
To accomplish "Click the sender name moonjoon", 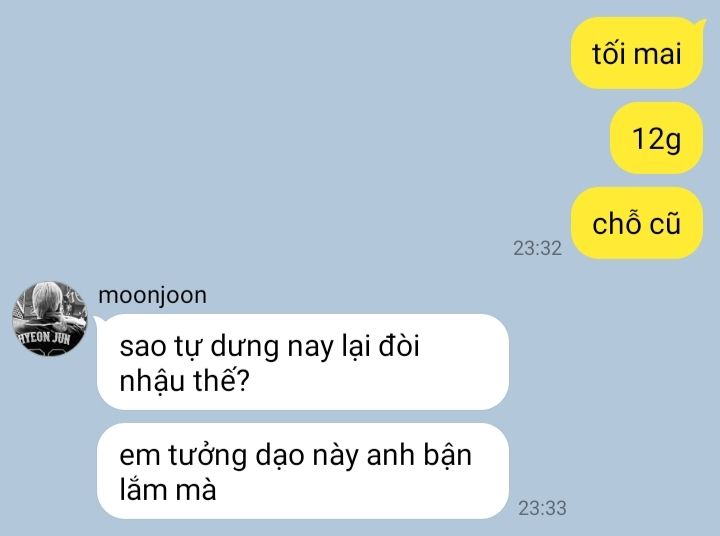I will [x=152, y=295].
